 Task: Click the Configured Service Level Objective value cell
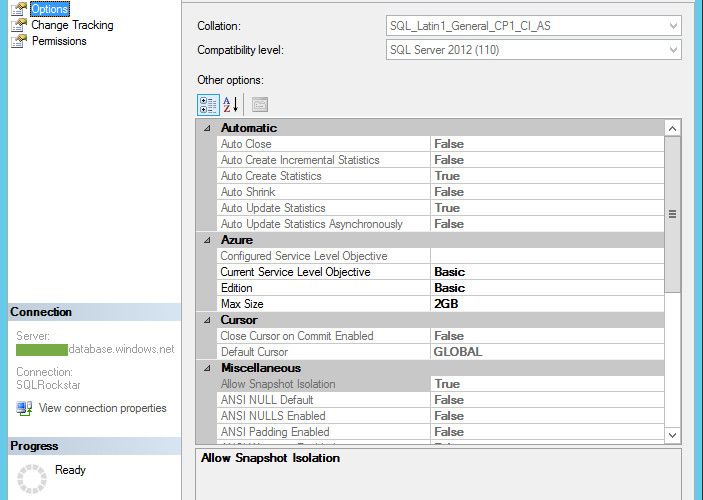547,256
